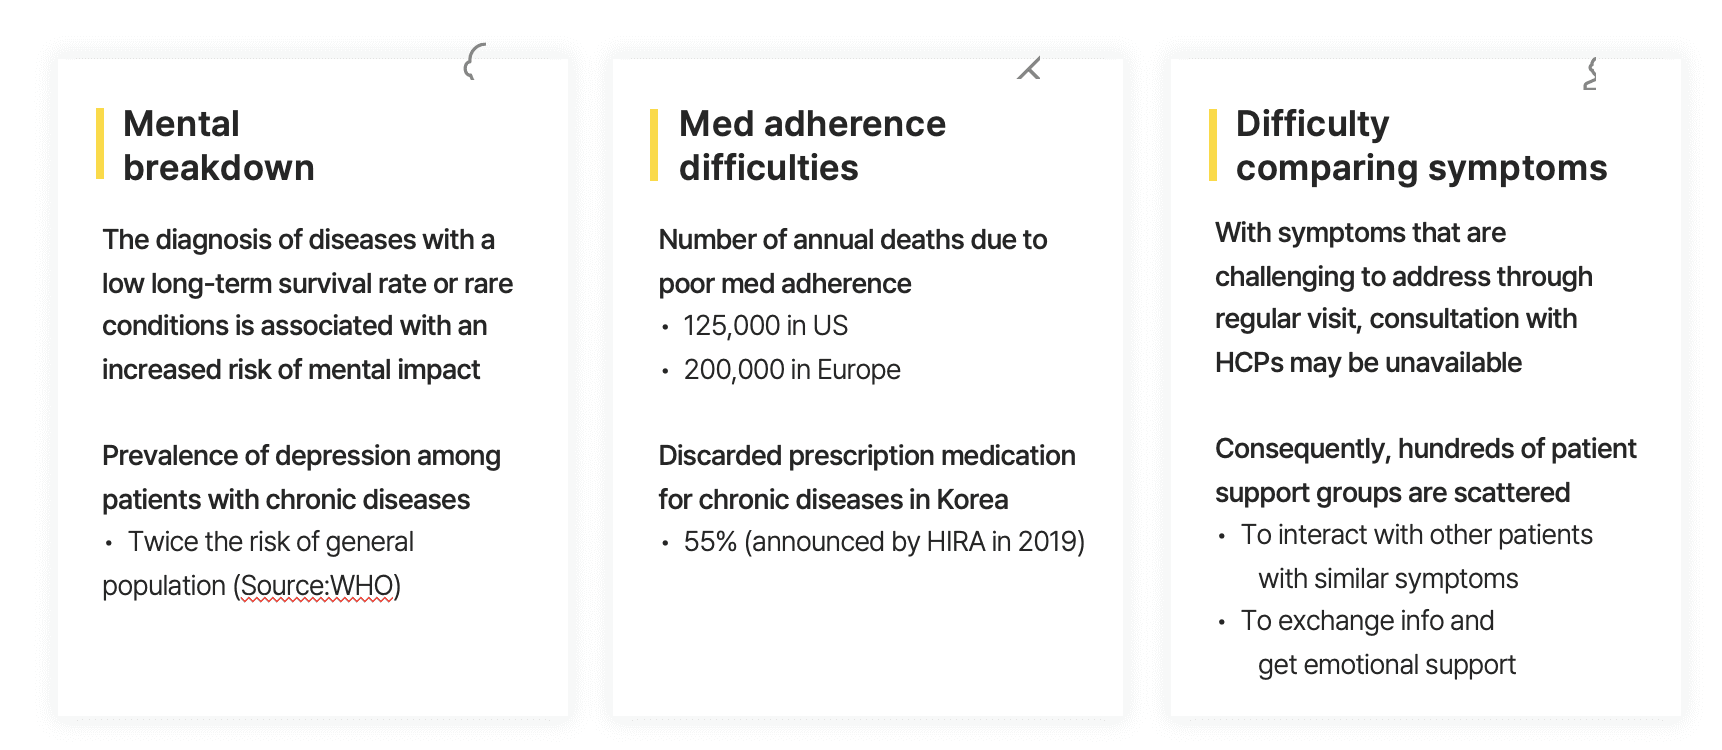Screen dimensions: 1722x750
Task: Click the To interact with other patients bullet
Action: pyautogui.click(x=1416, y=557)
